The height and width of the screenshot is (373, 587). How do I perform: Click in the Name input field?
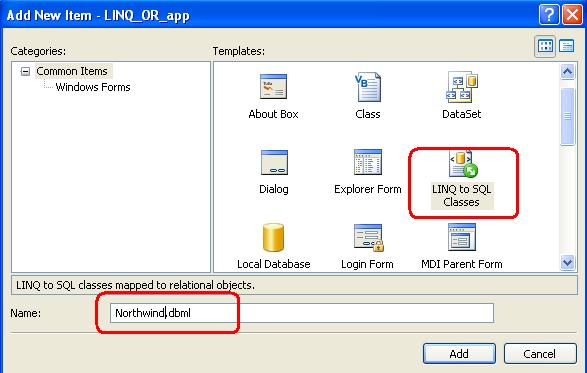click(302, 313)
